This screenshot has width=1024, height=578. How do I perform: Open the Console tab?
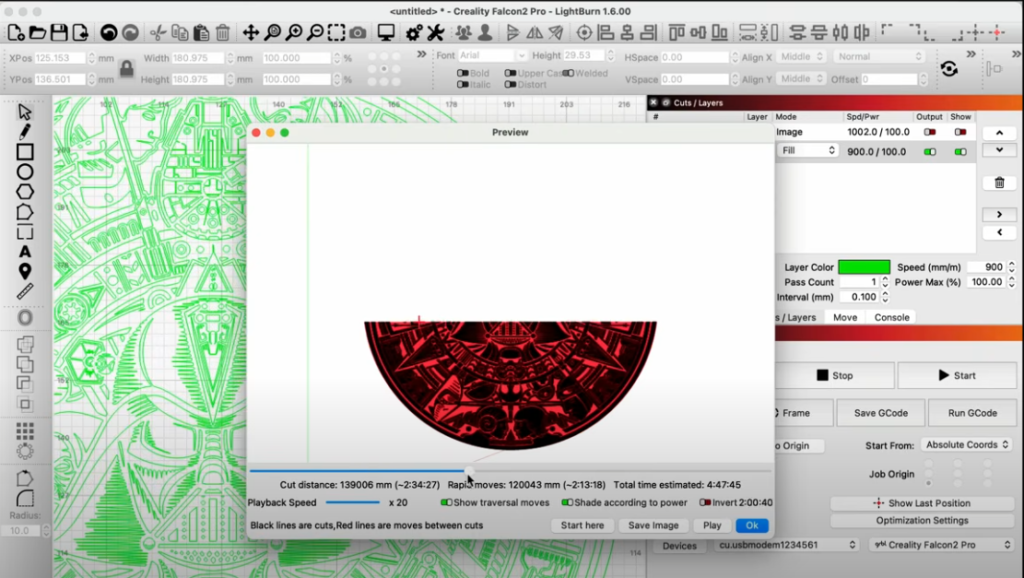892,317
